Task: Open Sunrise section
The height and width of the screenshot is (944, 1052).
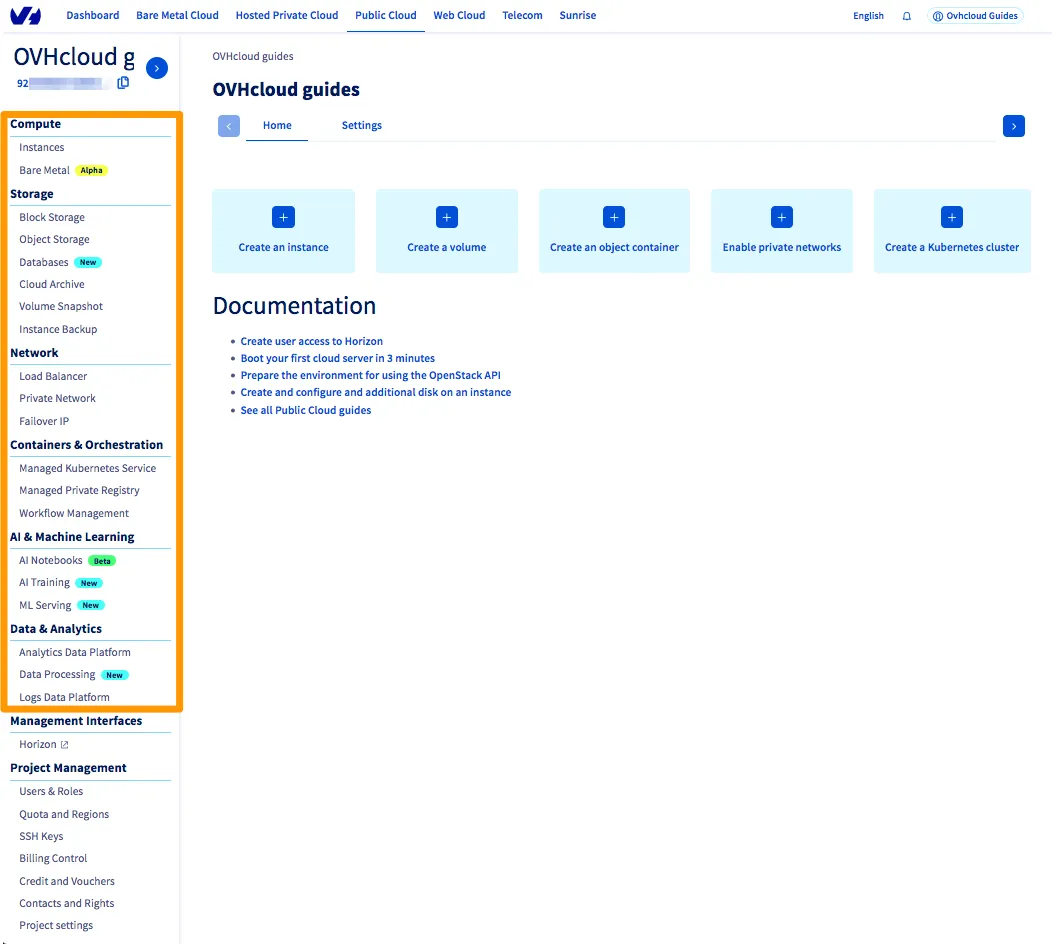Action: [x=578, y=15]
